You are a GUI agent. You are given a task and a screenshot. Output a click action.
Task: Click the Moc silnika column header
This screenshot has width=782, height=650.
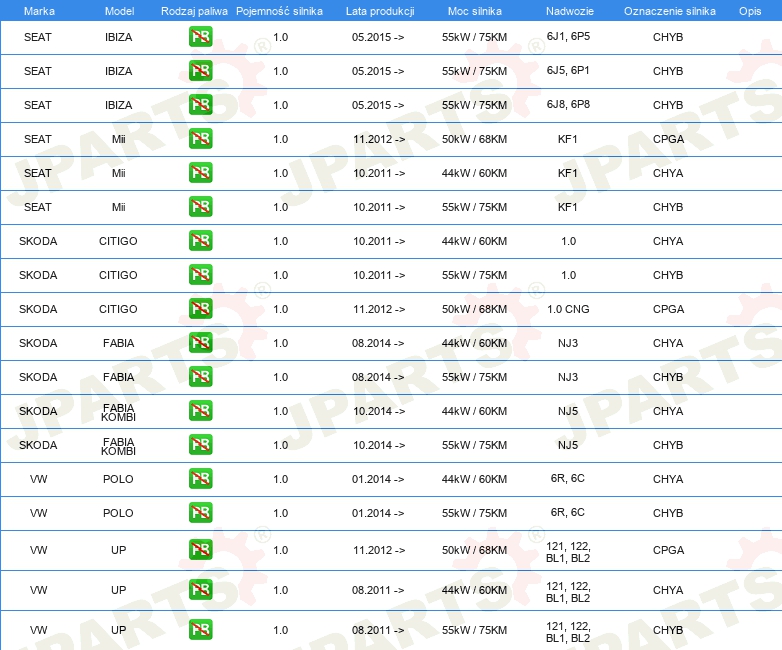(x=474, y=11)
